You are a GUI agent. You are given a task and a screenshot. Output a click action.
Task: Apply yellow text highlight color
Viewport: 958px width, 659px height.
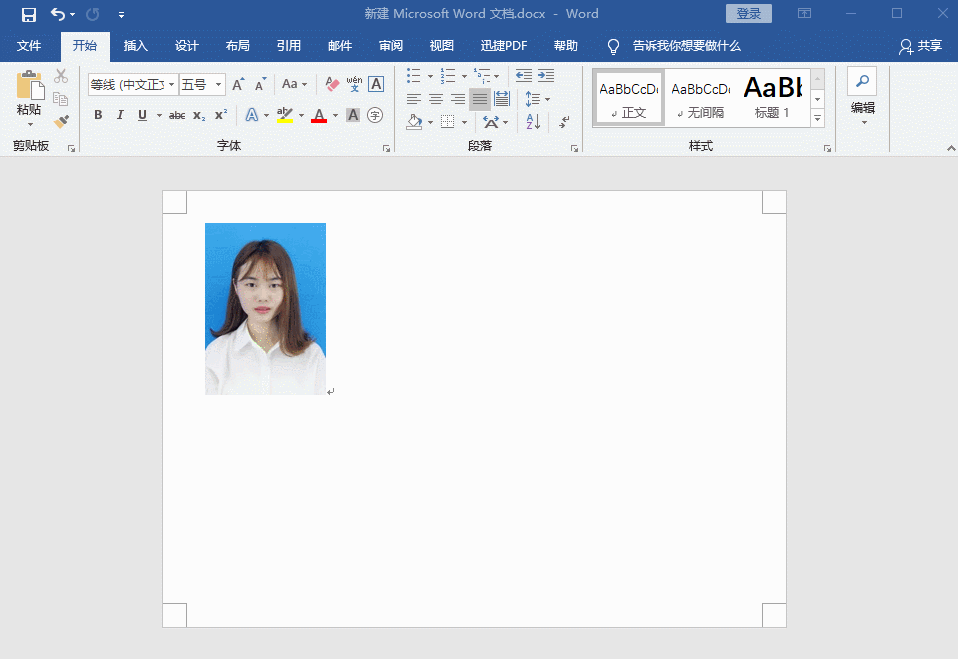click(x=285, y=115)
